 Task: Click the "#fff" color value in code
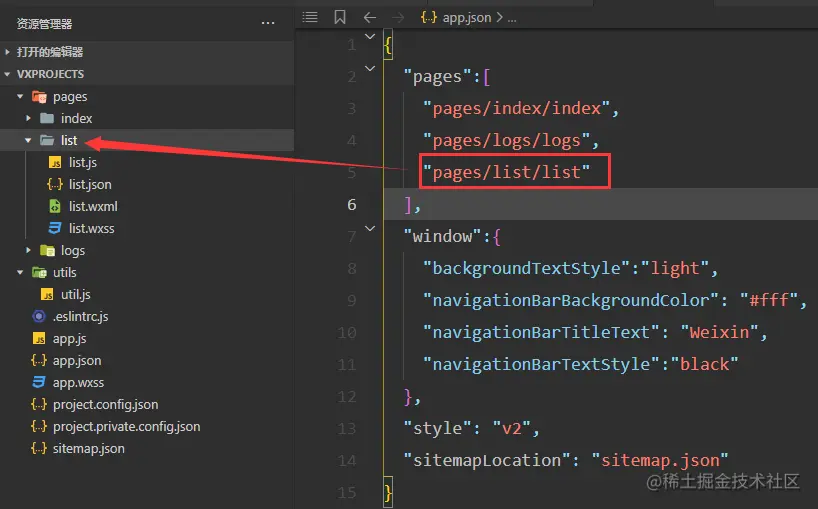click(x=769, y=300)
